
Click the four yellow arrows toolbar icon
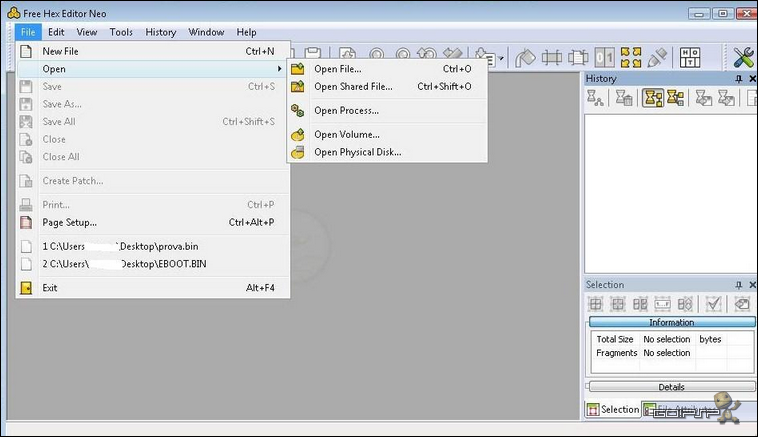pos(631,58)
